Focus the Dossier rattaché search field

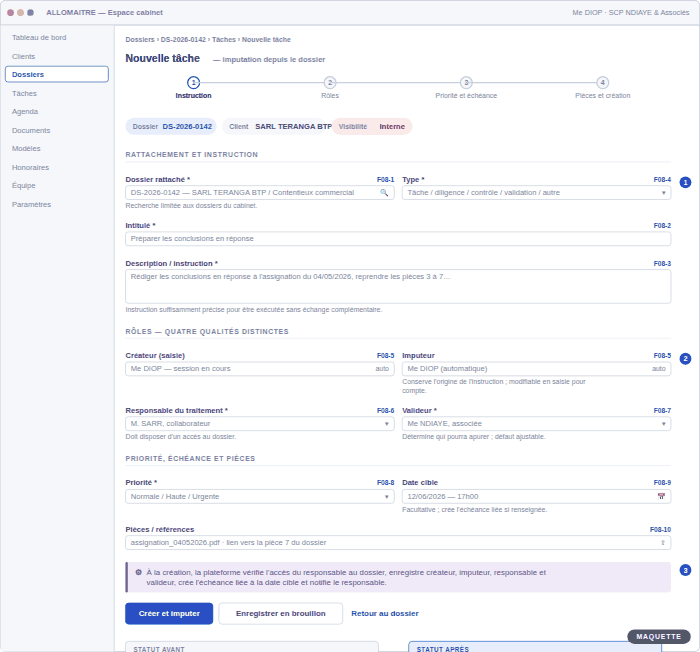coord(260,192)
